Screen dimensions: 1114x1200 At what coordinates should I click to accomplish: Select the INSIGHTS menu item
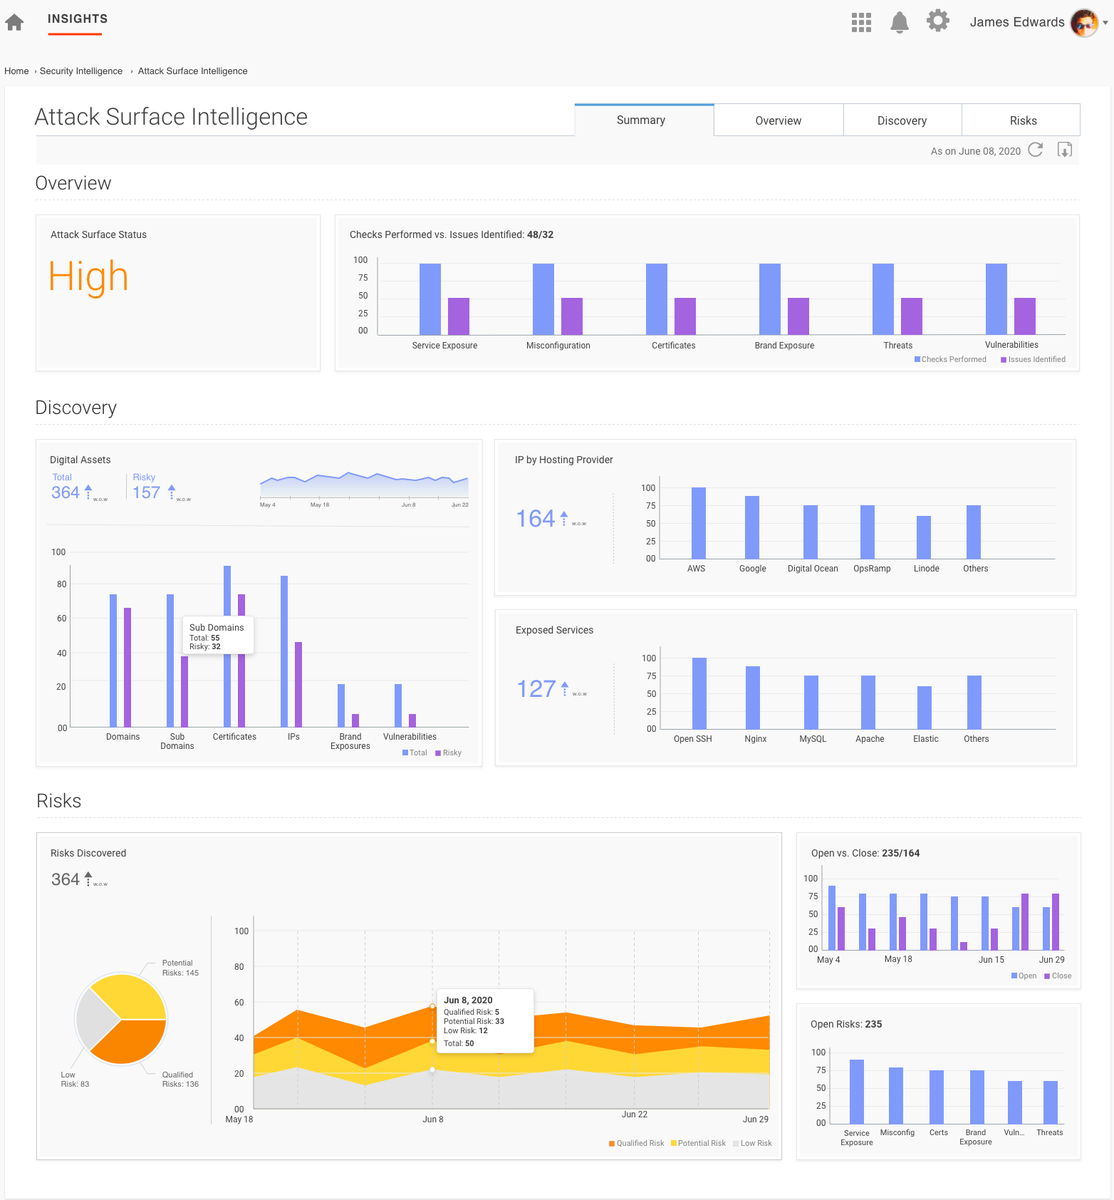tap(77, 19)
